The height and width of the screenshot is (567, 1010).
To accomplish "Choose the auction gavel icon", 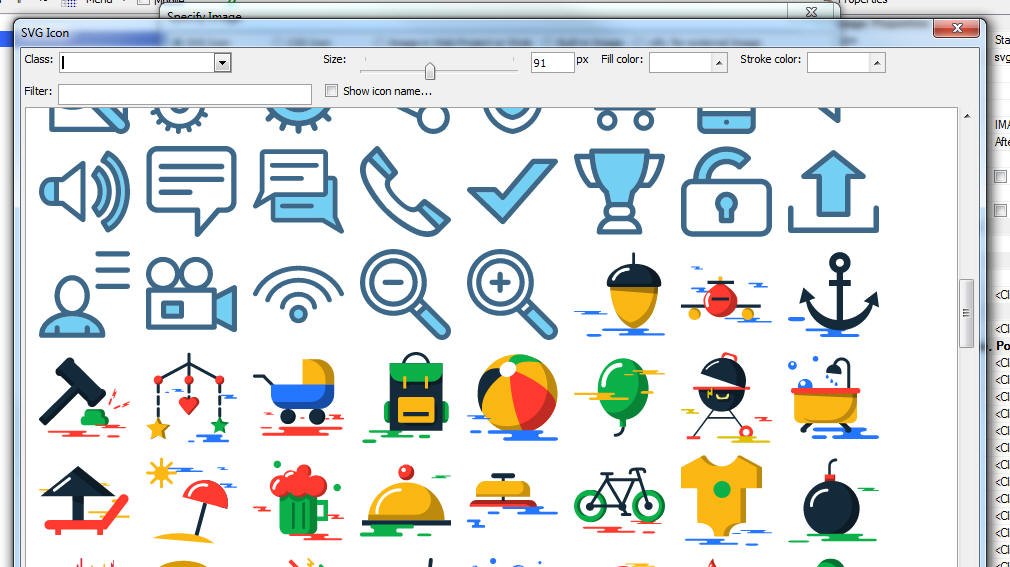I will click(84, 398).
